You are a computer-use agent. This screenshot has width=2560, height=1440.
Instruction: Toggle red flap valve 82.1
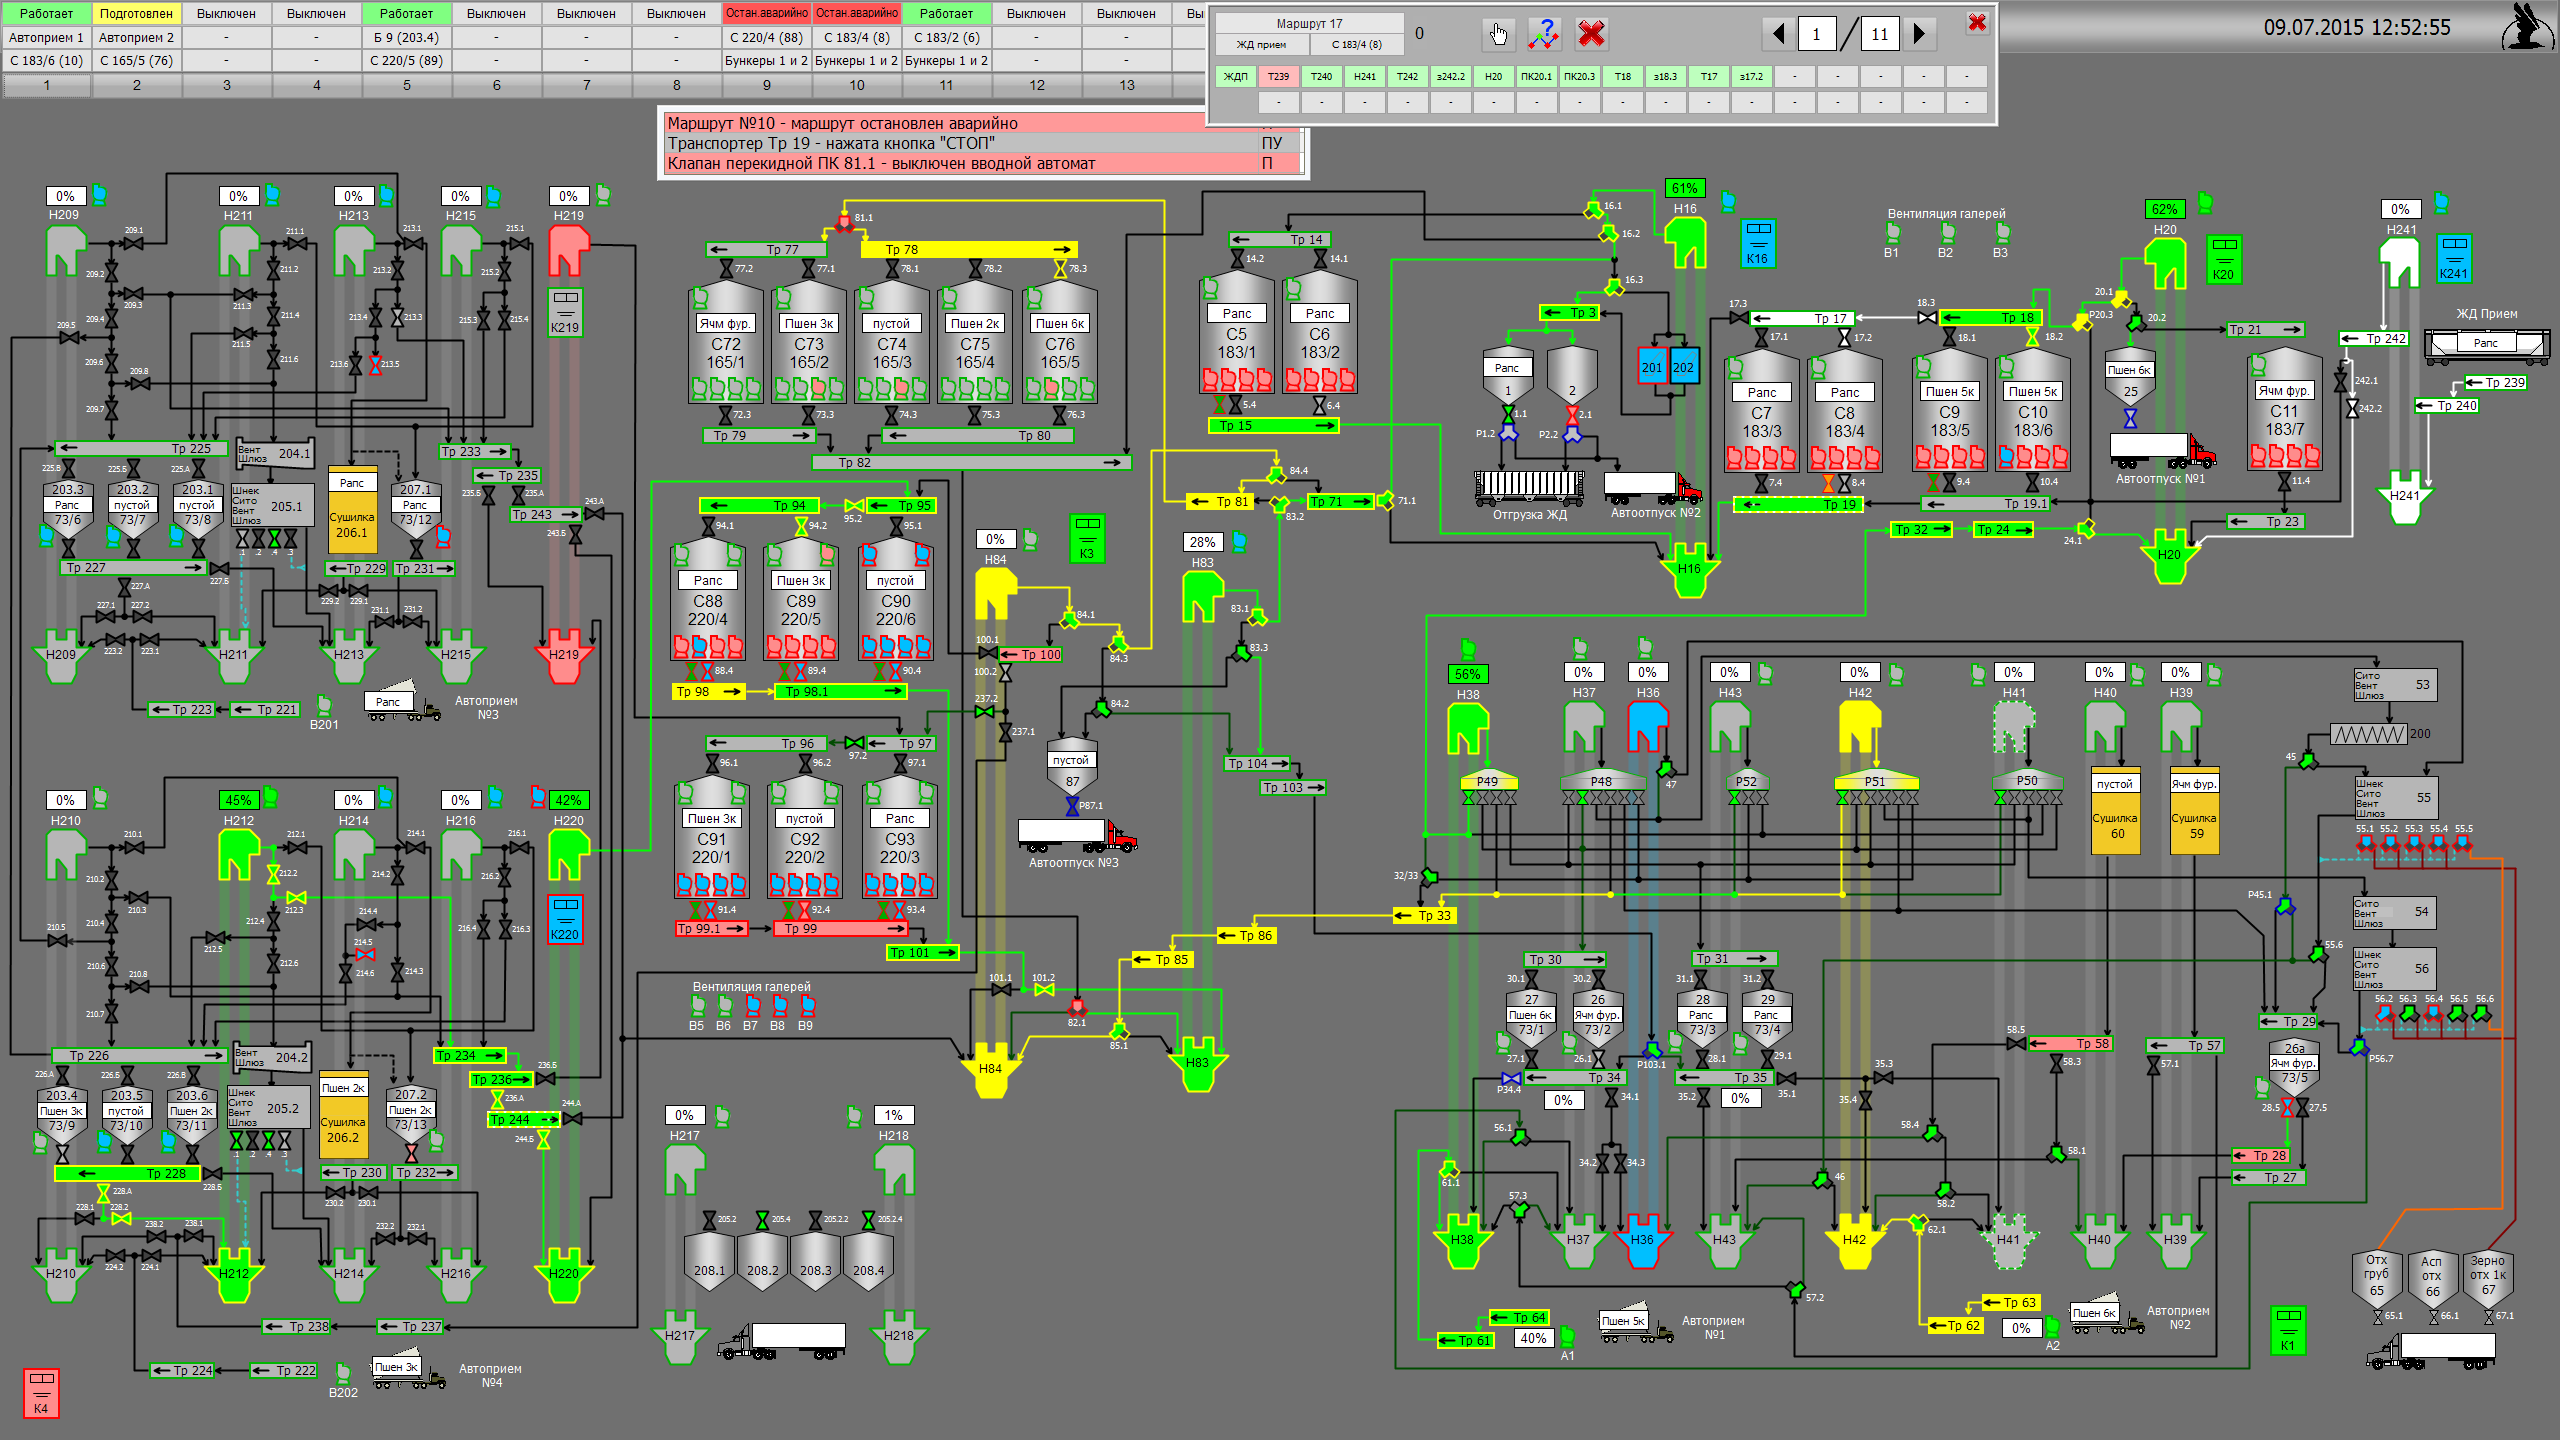coord(1077,1006)
